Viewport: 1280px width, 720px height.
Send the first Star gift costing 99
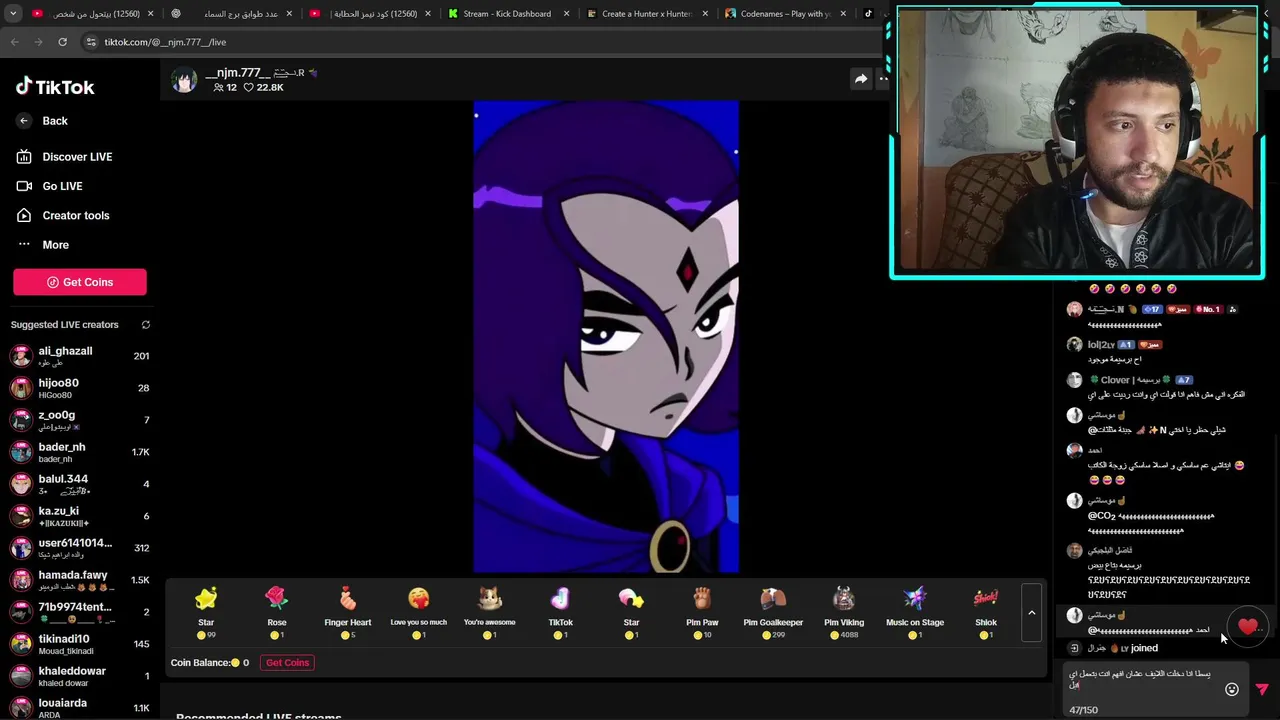(206, 611)
